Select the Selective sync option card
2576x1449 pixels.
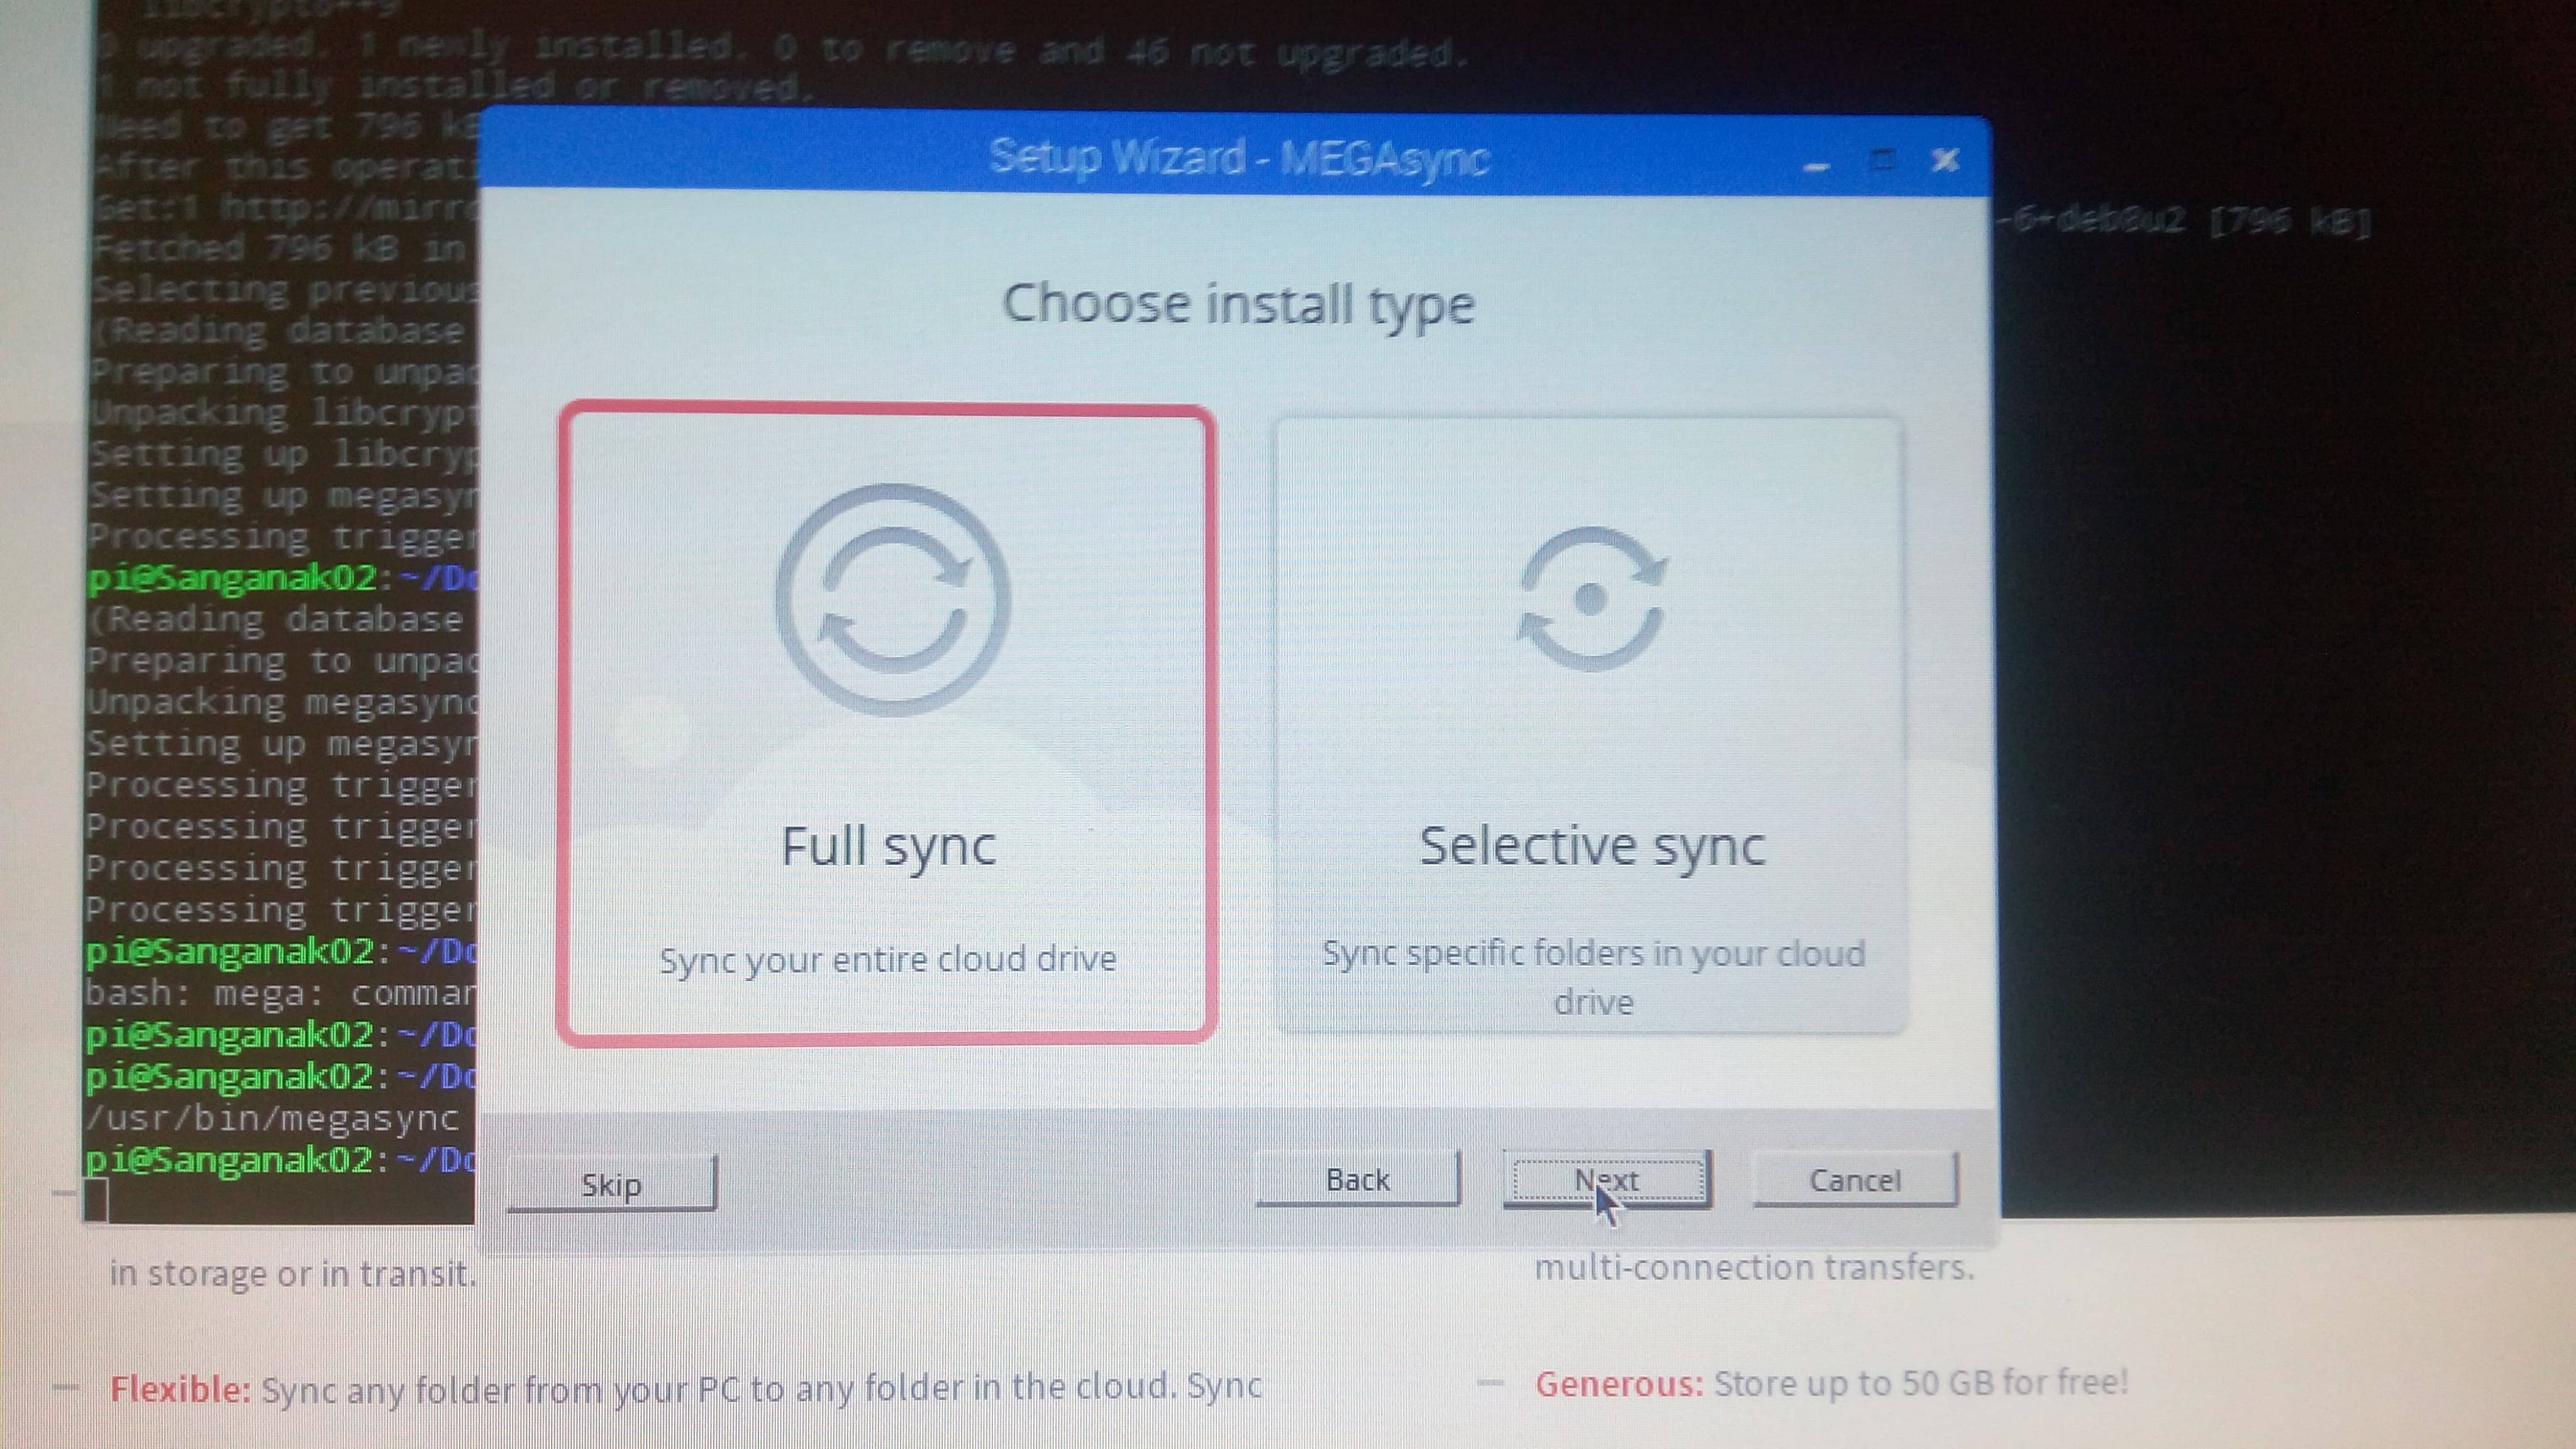[1590, 725]
